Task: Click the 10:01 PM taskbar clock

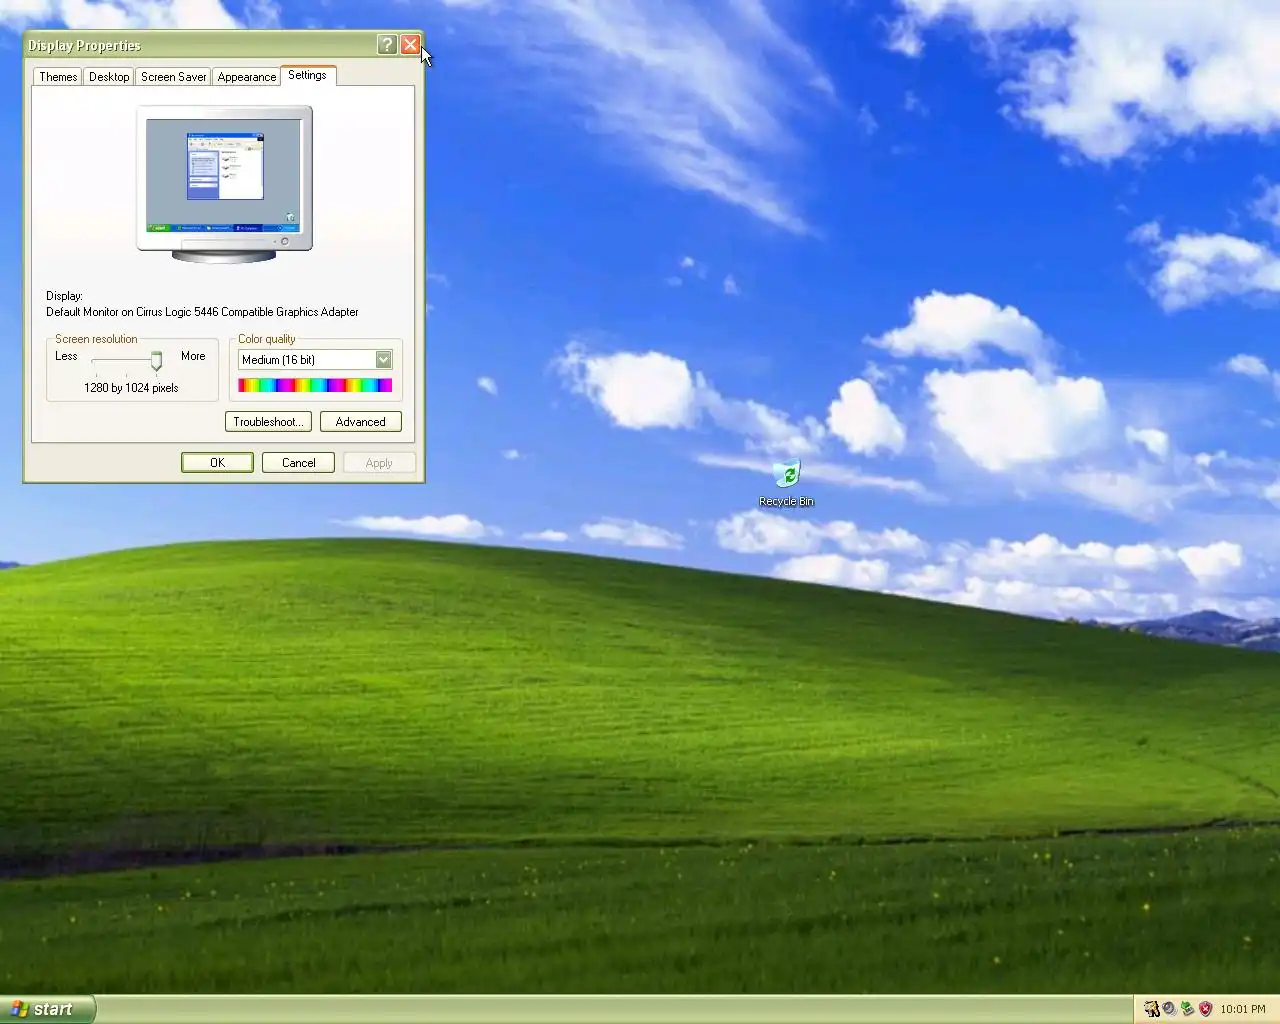Action: pos(1243,1009)
